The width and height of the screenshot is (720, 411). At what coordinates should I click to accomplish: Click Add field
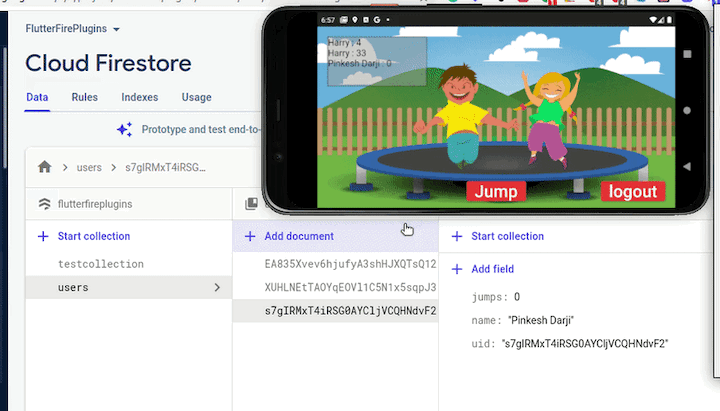492,269
